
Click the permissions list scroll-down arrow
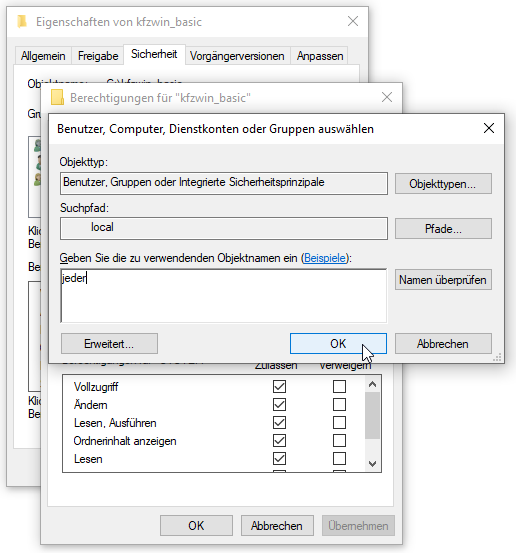pyautogui.click(x=372, y=463)
